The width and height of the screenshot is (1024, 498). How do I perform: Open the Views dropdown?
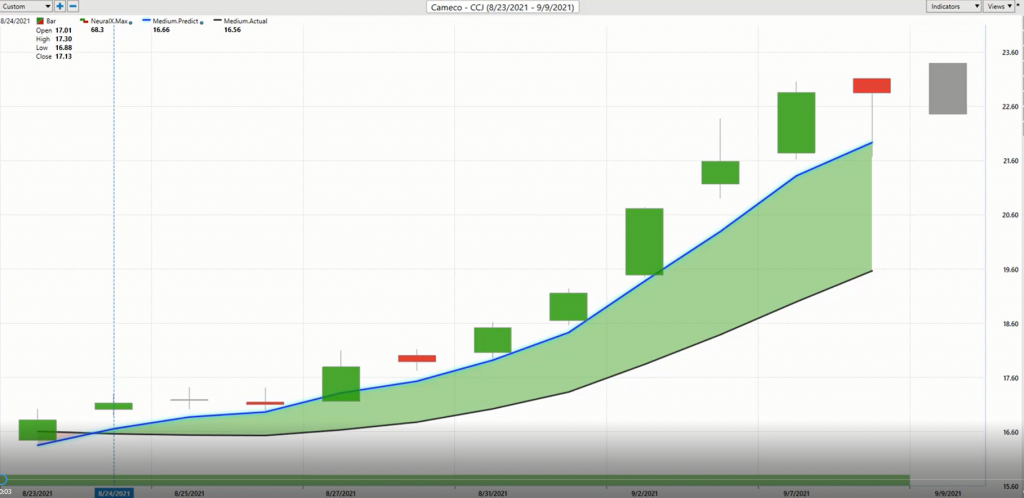[999, 7]
